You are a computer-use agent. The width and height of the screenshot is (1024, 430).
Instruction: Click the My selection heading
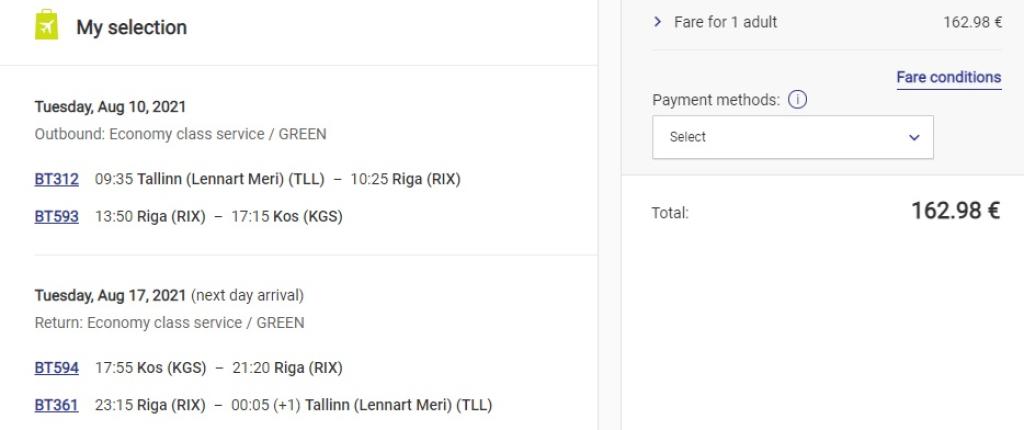131,27
